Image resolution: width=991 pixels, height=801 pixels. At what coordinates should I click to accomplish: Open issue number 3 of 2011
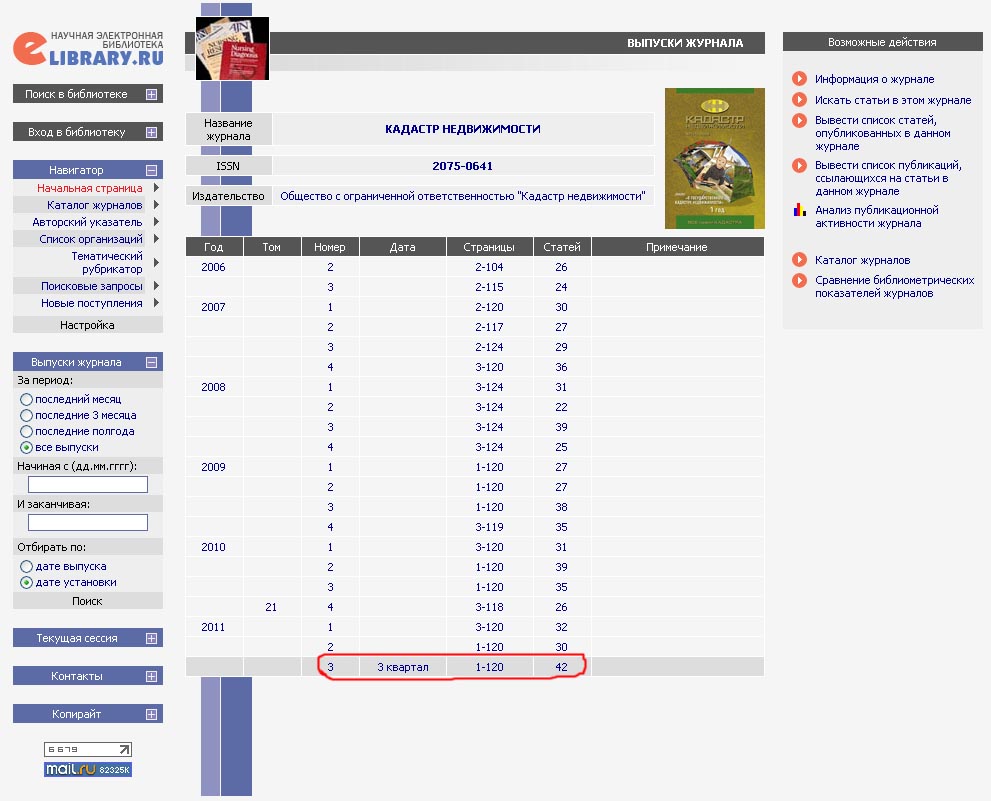point(330,667)
